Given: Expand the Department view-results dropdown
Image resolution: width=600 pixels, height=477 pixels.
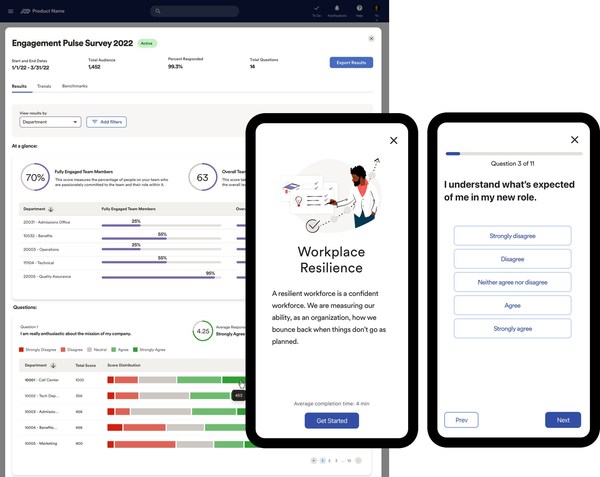Looking at the screenshot, I should coord(49,122).
